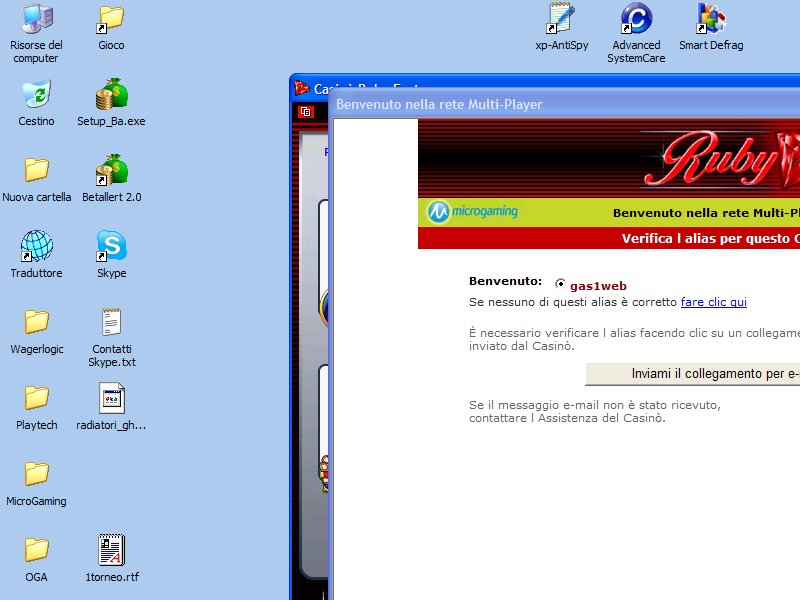The height and width of the screenshot is (600, 800).
Task: Click the 'Verifica l alias per questo' red banner text
Action: [x=710, y=239]
